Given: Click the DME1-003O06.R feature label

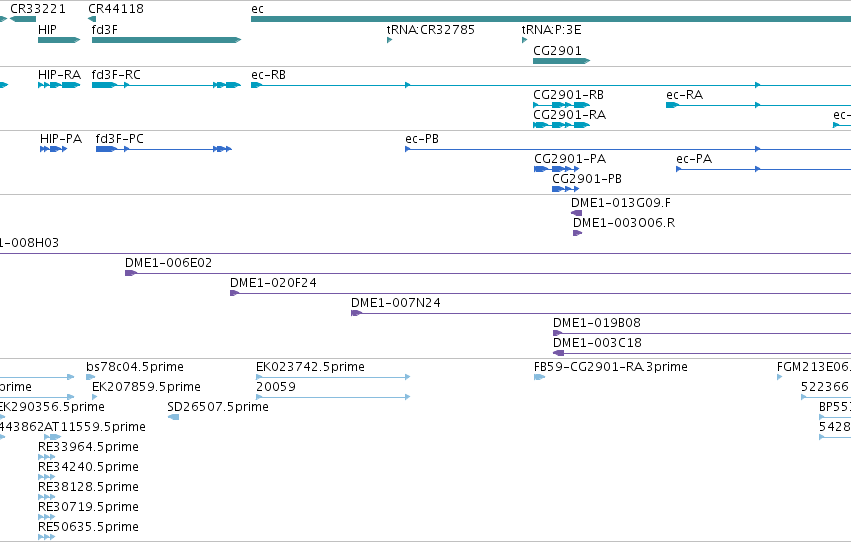Looking at the screenshot, I should [x=624, y=222].
